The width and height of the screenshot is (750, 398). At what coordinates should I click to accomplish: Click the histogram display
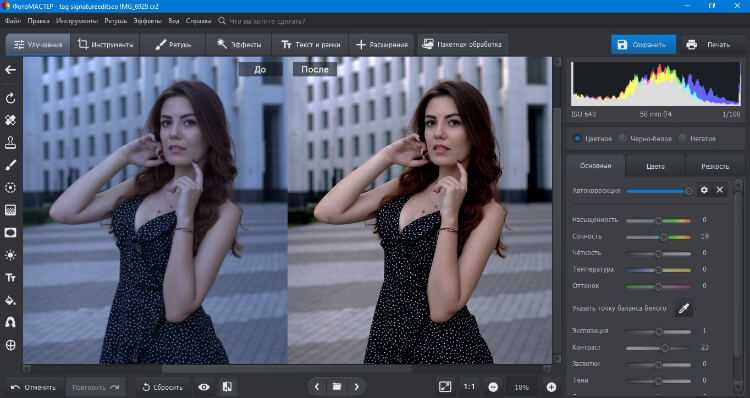(655, 84)
